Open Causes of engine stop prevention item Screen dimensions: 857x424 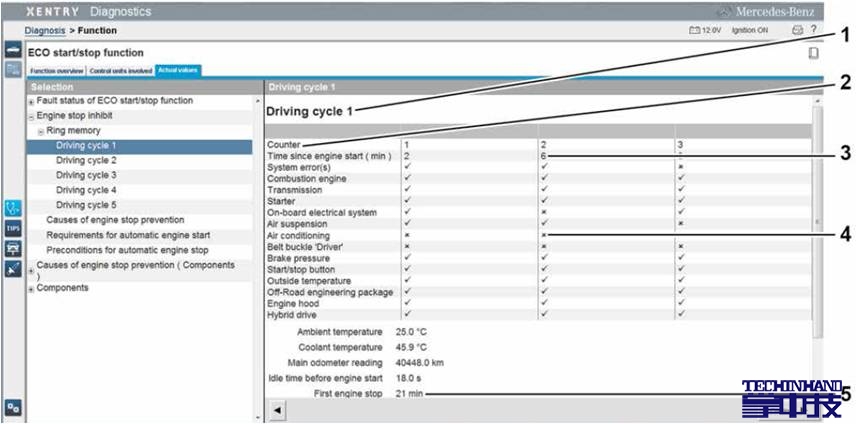click(x=115, y=220)
